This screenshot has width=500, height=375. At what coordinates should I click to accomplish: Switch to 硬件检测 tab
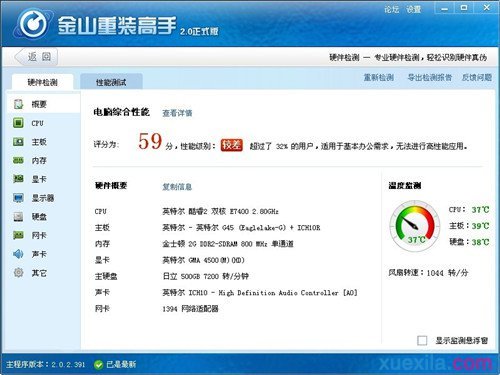43,82
